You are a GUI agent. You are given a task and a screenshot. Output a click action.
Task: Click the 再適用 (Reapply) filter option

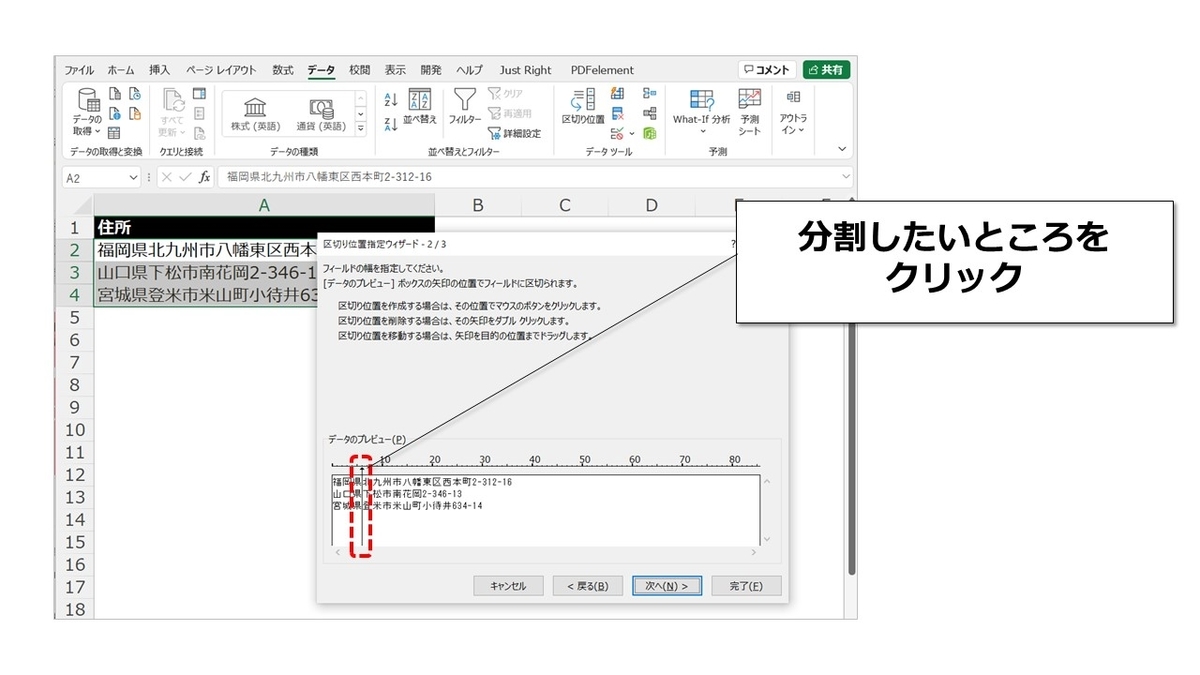click(x=510, y=113)
